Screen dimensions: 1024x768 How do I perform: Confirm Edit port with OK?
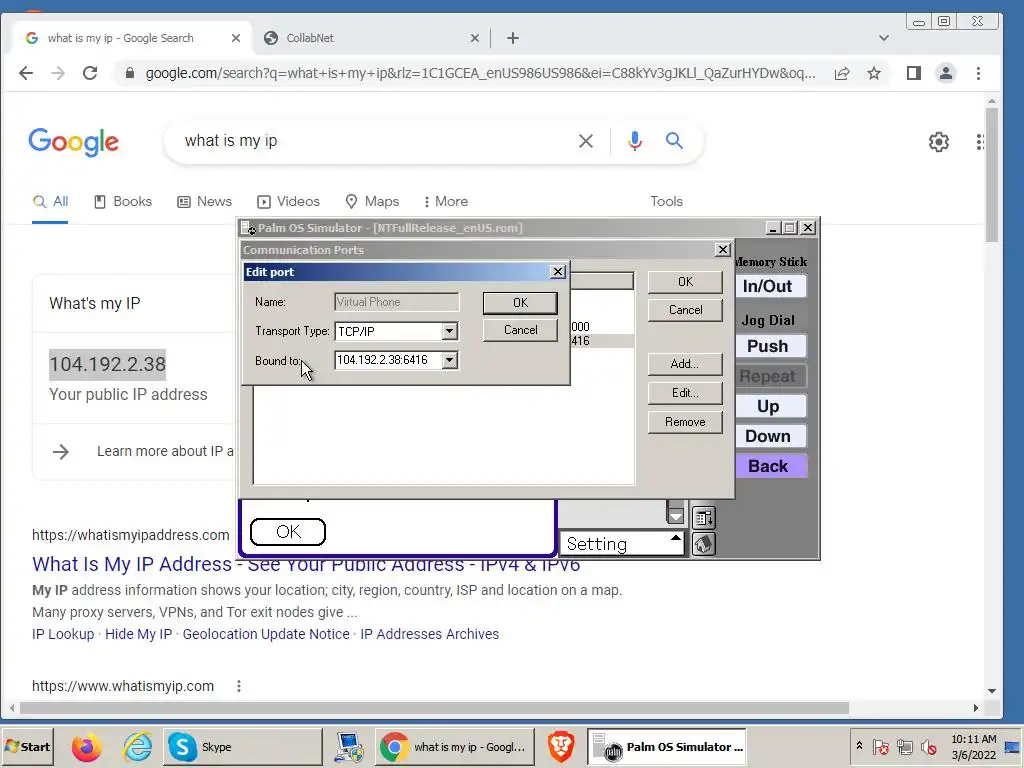click(x=520, y=302)
